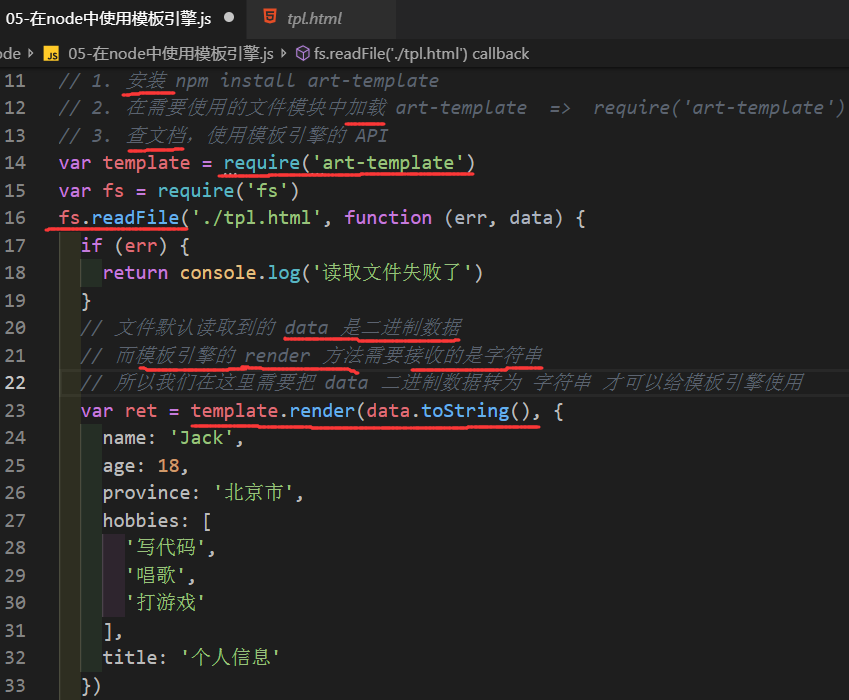Click the '唱歌' array item
The width and height of the screenshot is (849, 700).
[156, 575]
